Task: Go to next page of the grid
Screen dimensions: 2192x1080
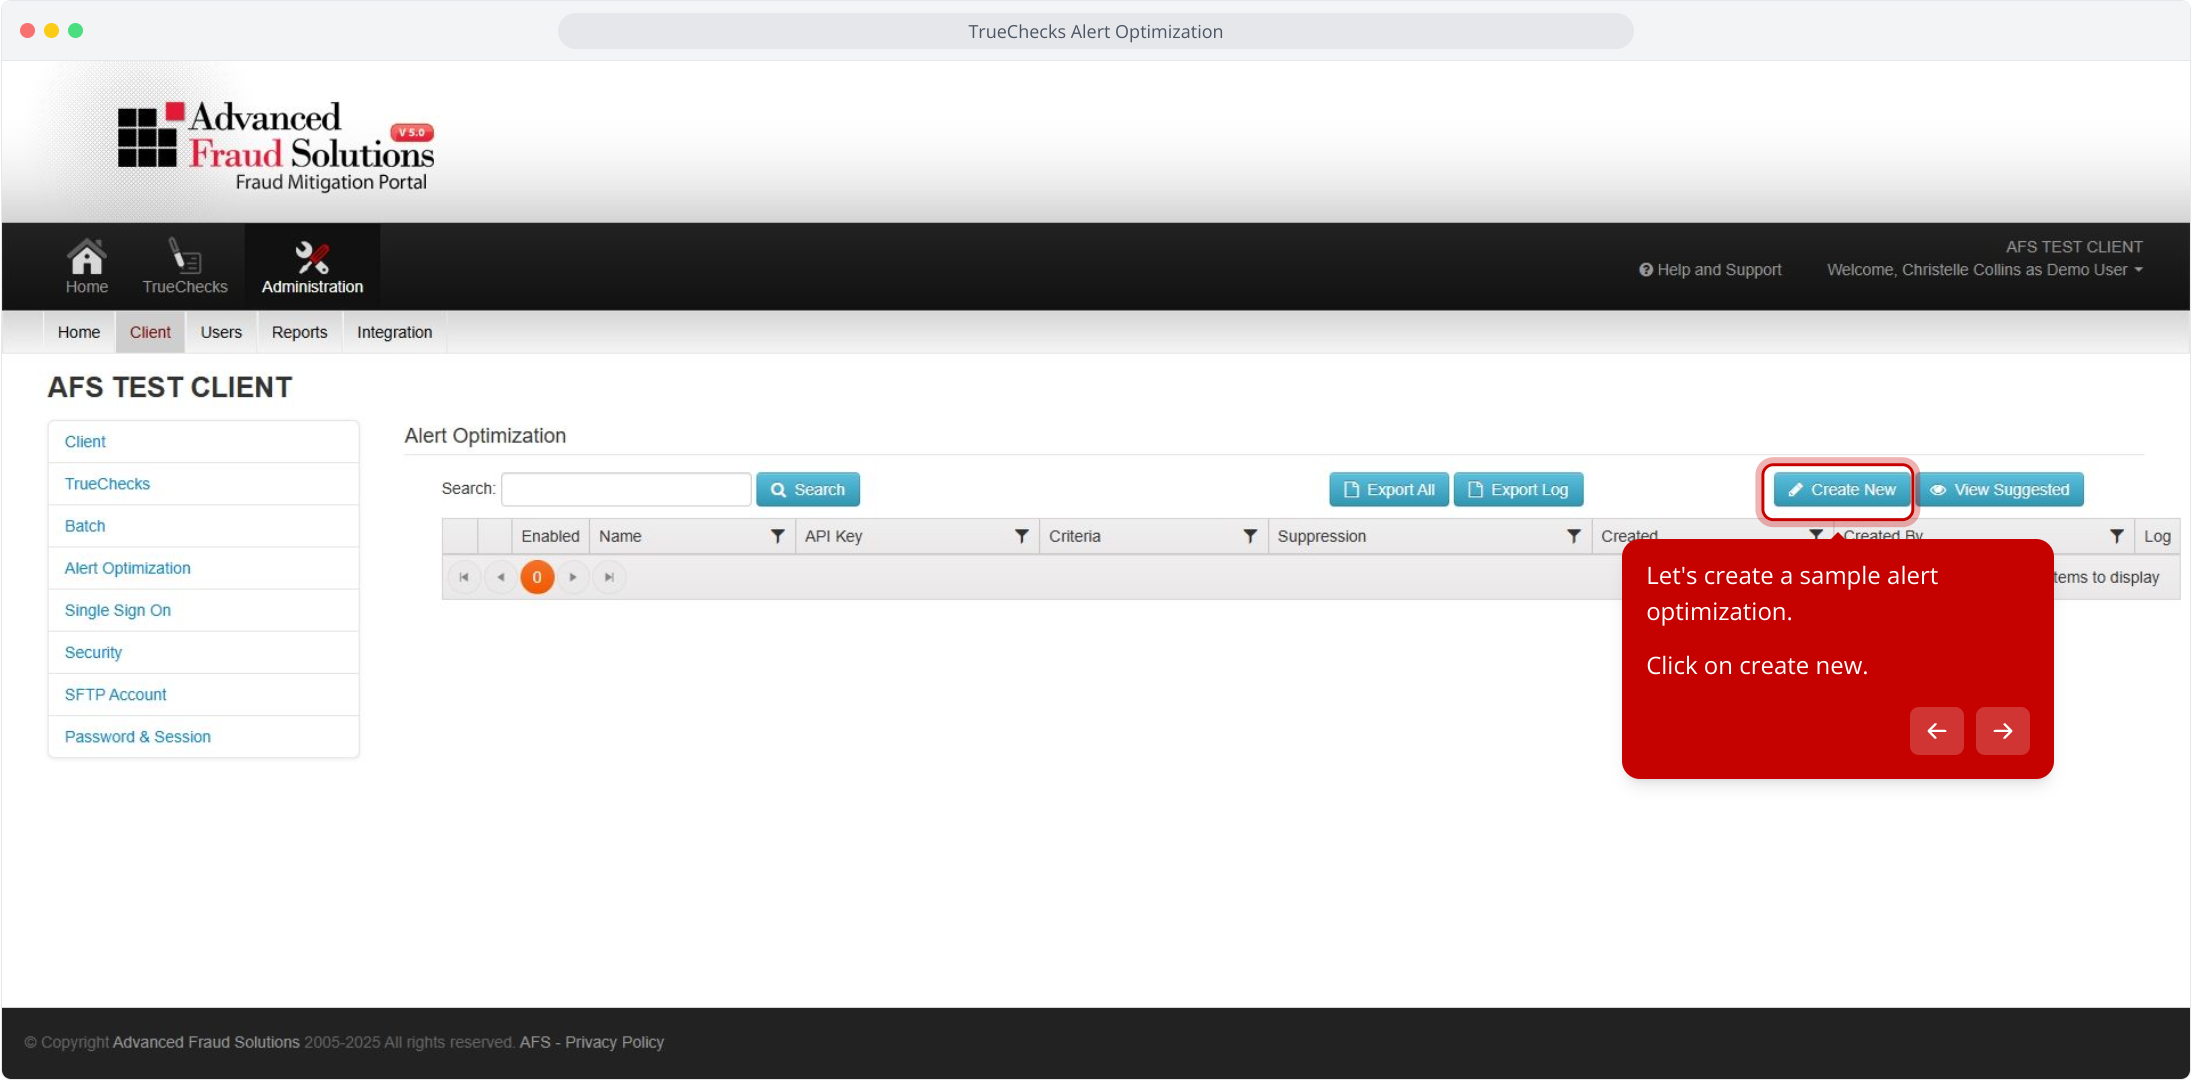Action: pyautogui.click(x=573, y=577)
